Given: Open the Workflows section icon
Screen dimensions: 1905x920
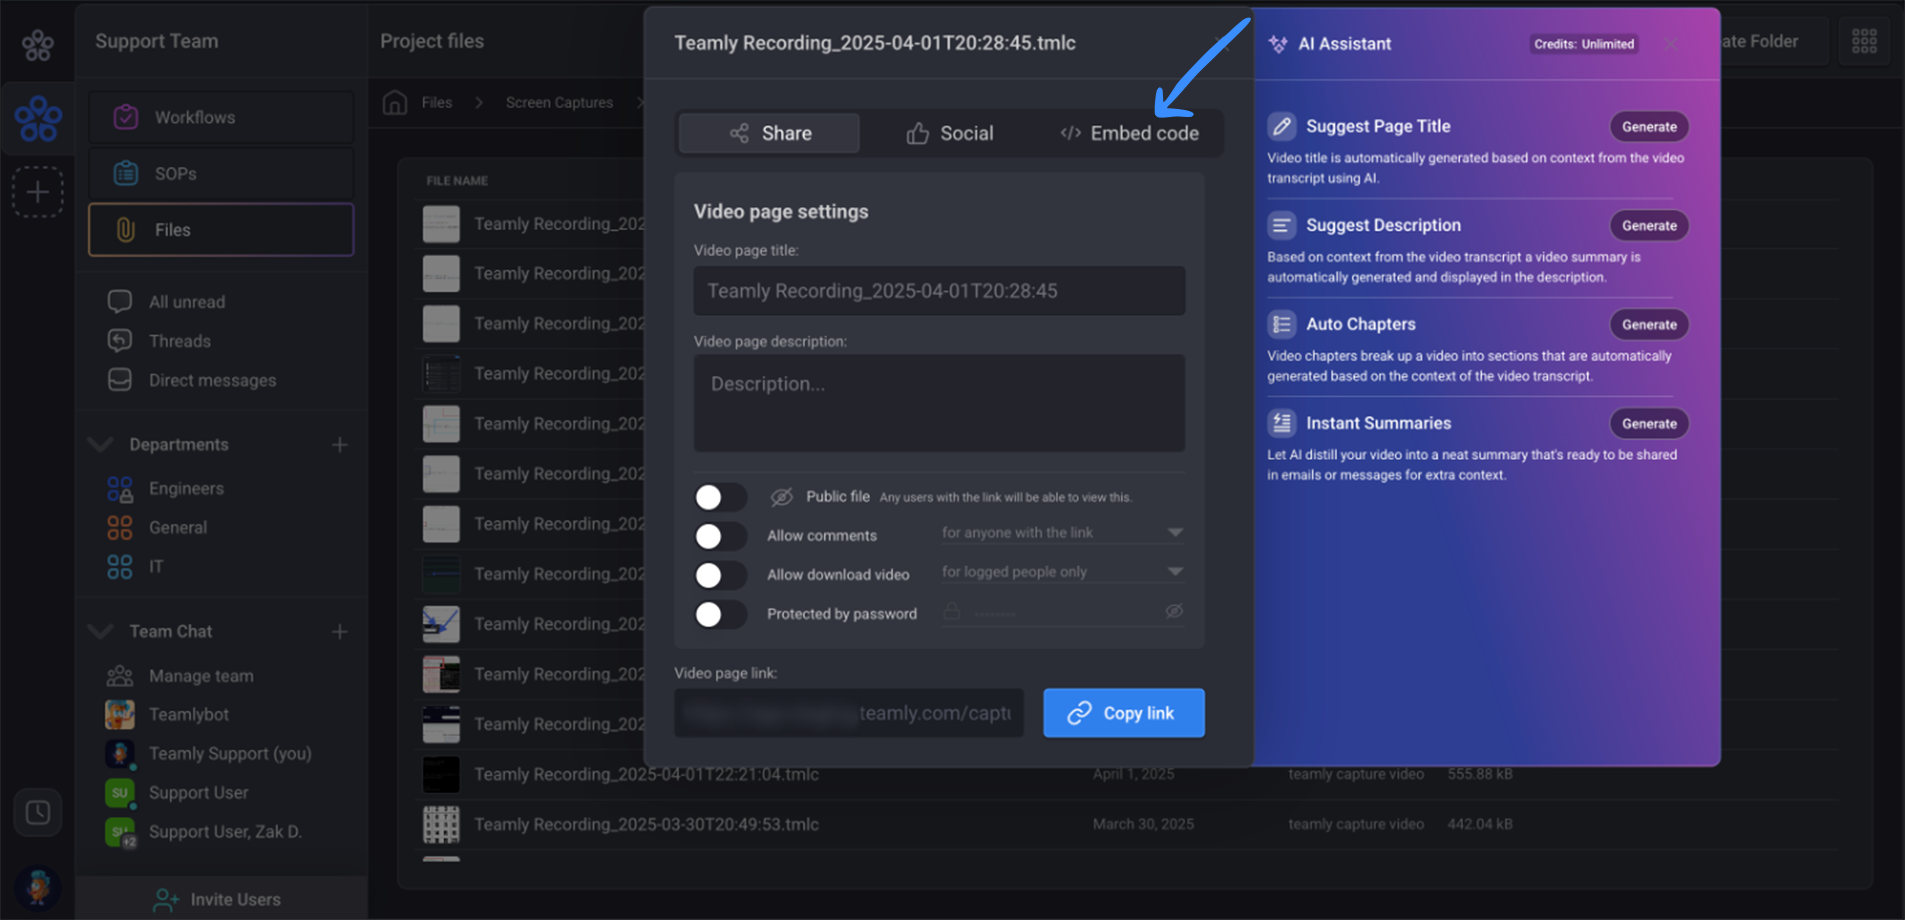Looking at the screenshot, I should tap(125, 117).
